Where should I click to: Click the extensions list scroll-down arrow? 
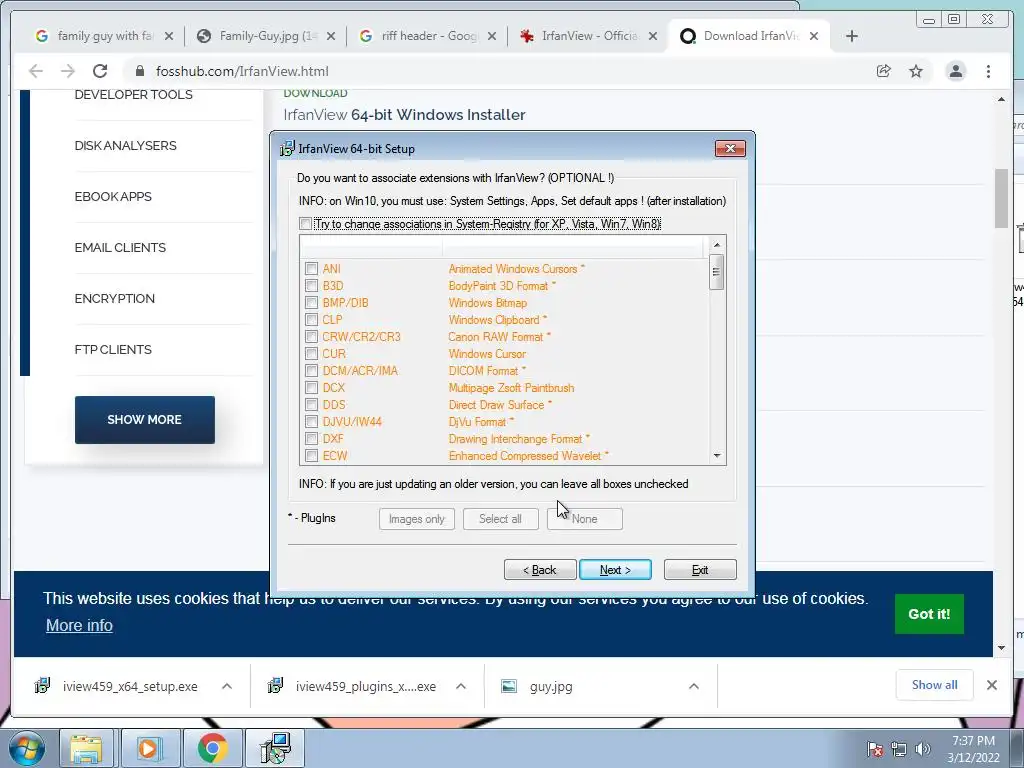point(717,455)
